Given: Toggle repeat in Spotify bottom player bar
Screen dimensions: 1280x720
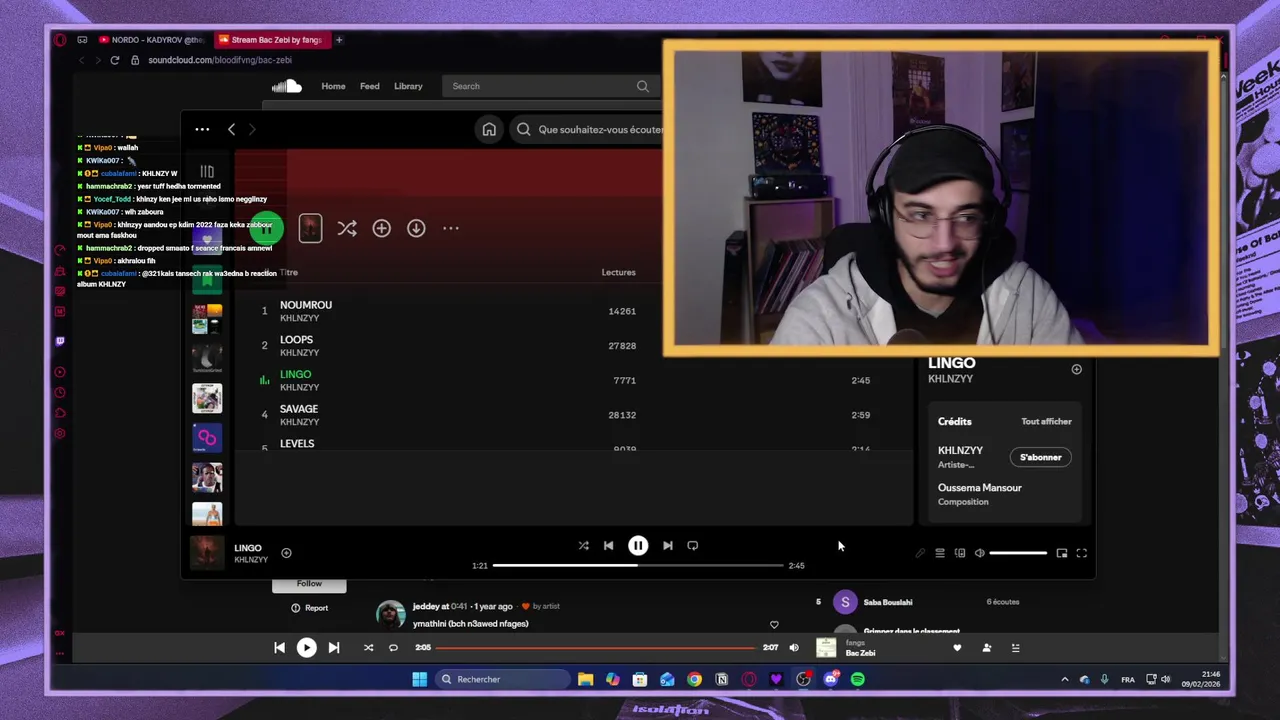Looking at the screenshot, I should pyautogui.click(x=692, y=545).
